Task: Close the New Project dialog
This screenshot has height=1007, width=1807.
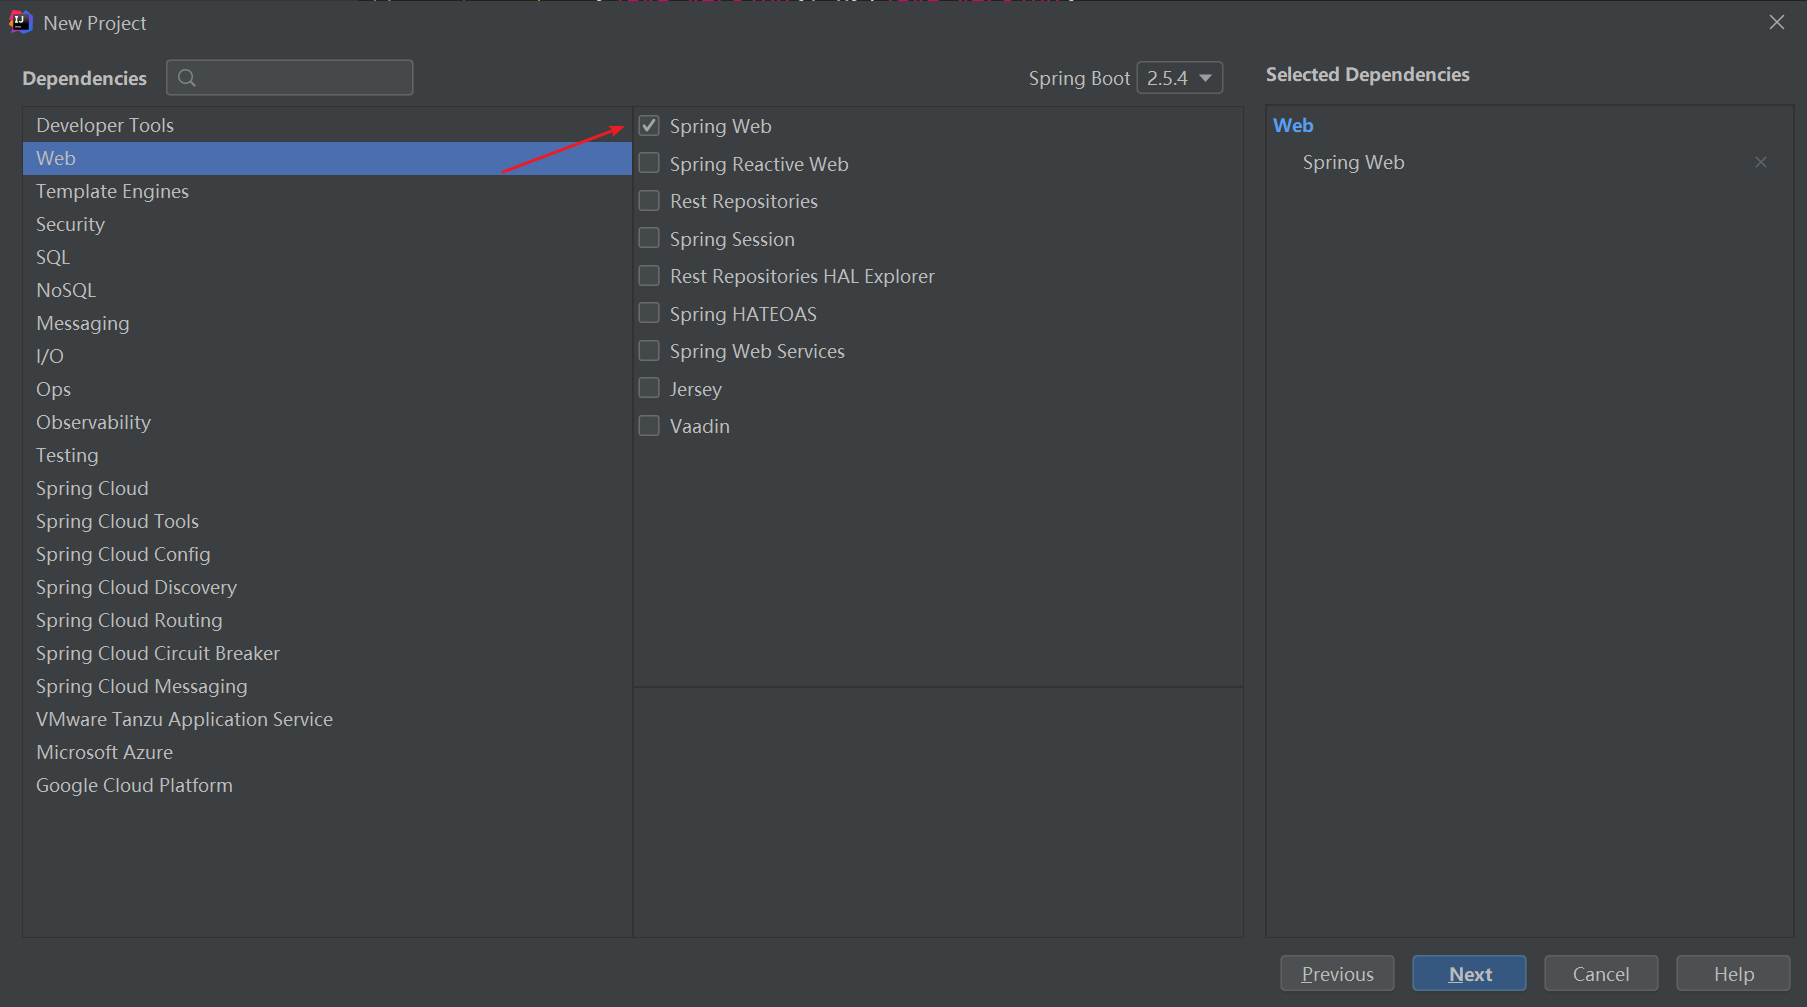Action: 1777,22
